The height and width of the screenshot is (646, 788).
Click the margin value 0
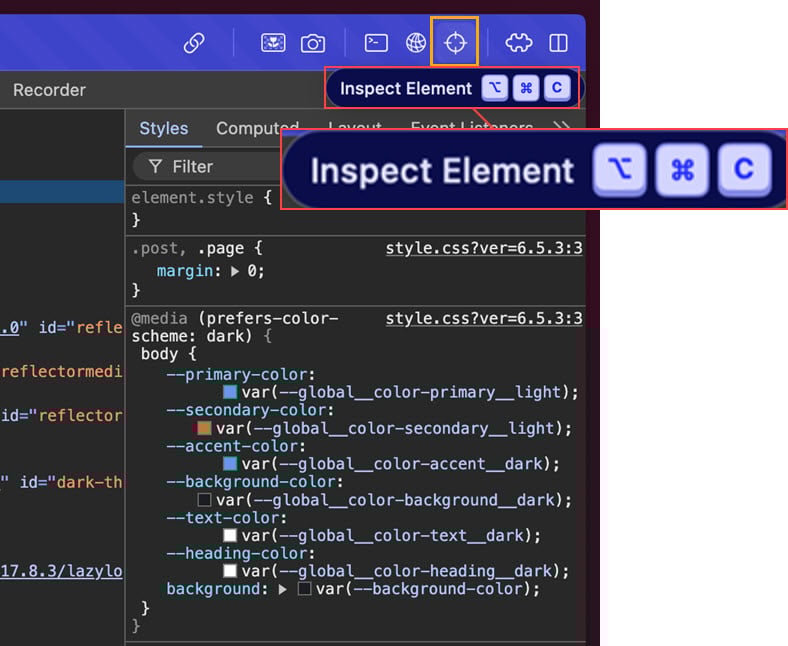(x=252, y=271)
